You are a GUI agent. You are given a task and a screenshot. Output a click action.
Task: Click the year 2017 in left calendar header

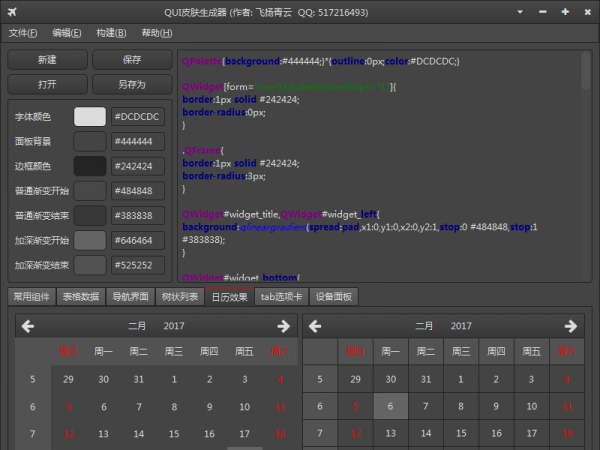tap(173, 326)
